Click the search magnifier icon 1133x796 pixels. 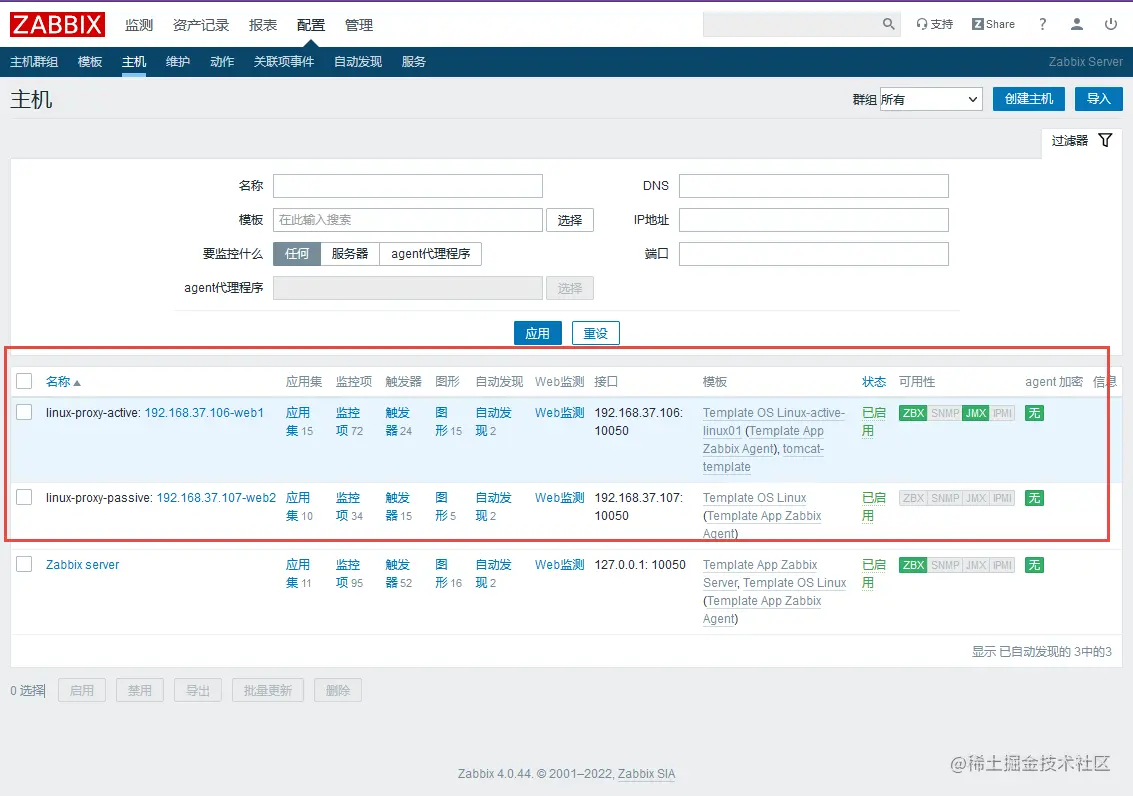[888, 24]
